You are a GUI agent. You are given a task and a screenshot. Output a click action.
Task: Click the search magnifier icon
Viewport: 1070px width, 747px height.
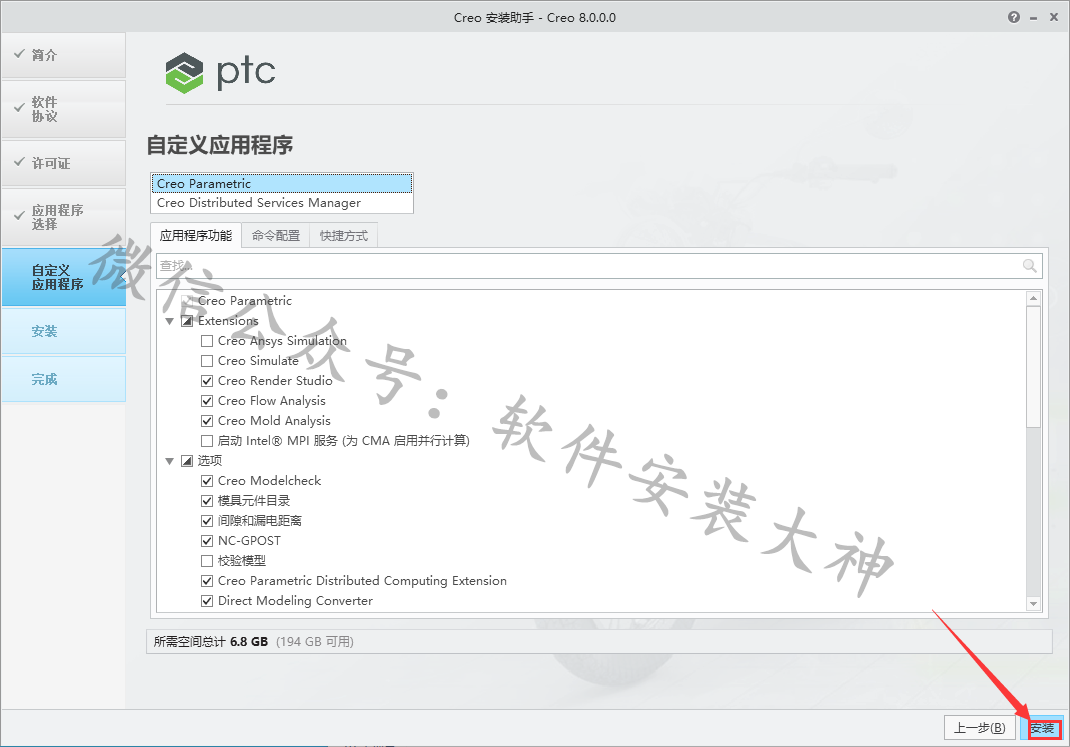[1029, 265]
